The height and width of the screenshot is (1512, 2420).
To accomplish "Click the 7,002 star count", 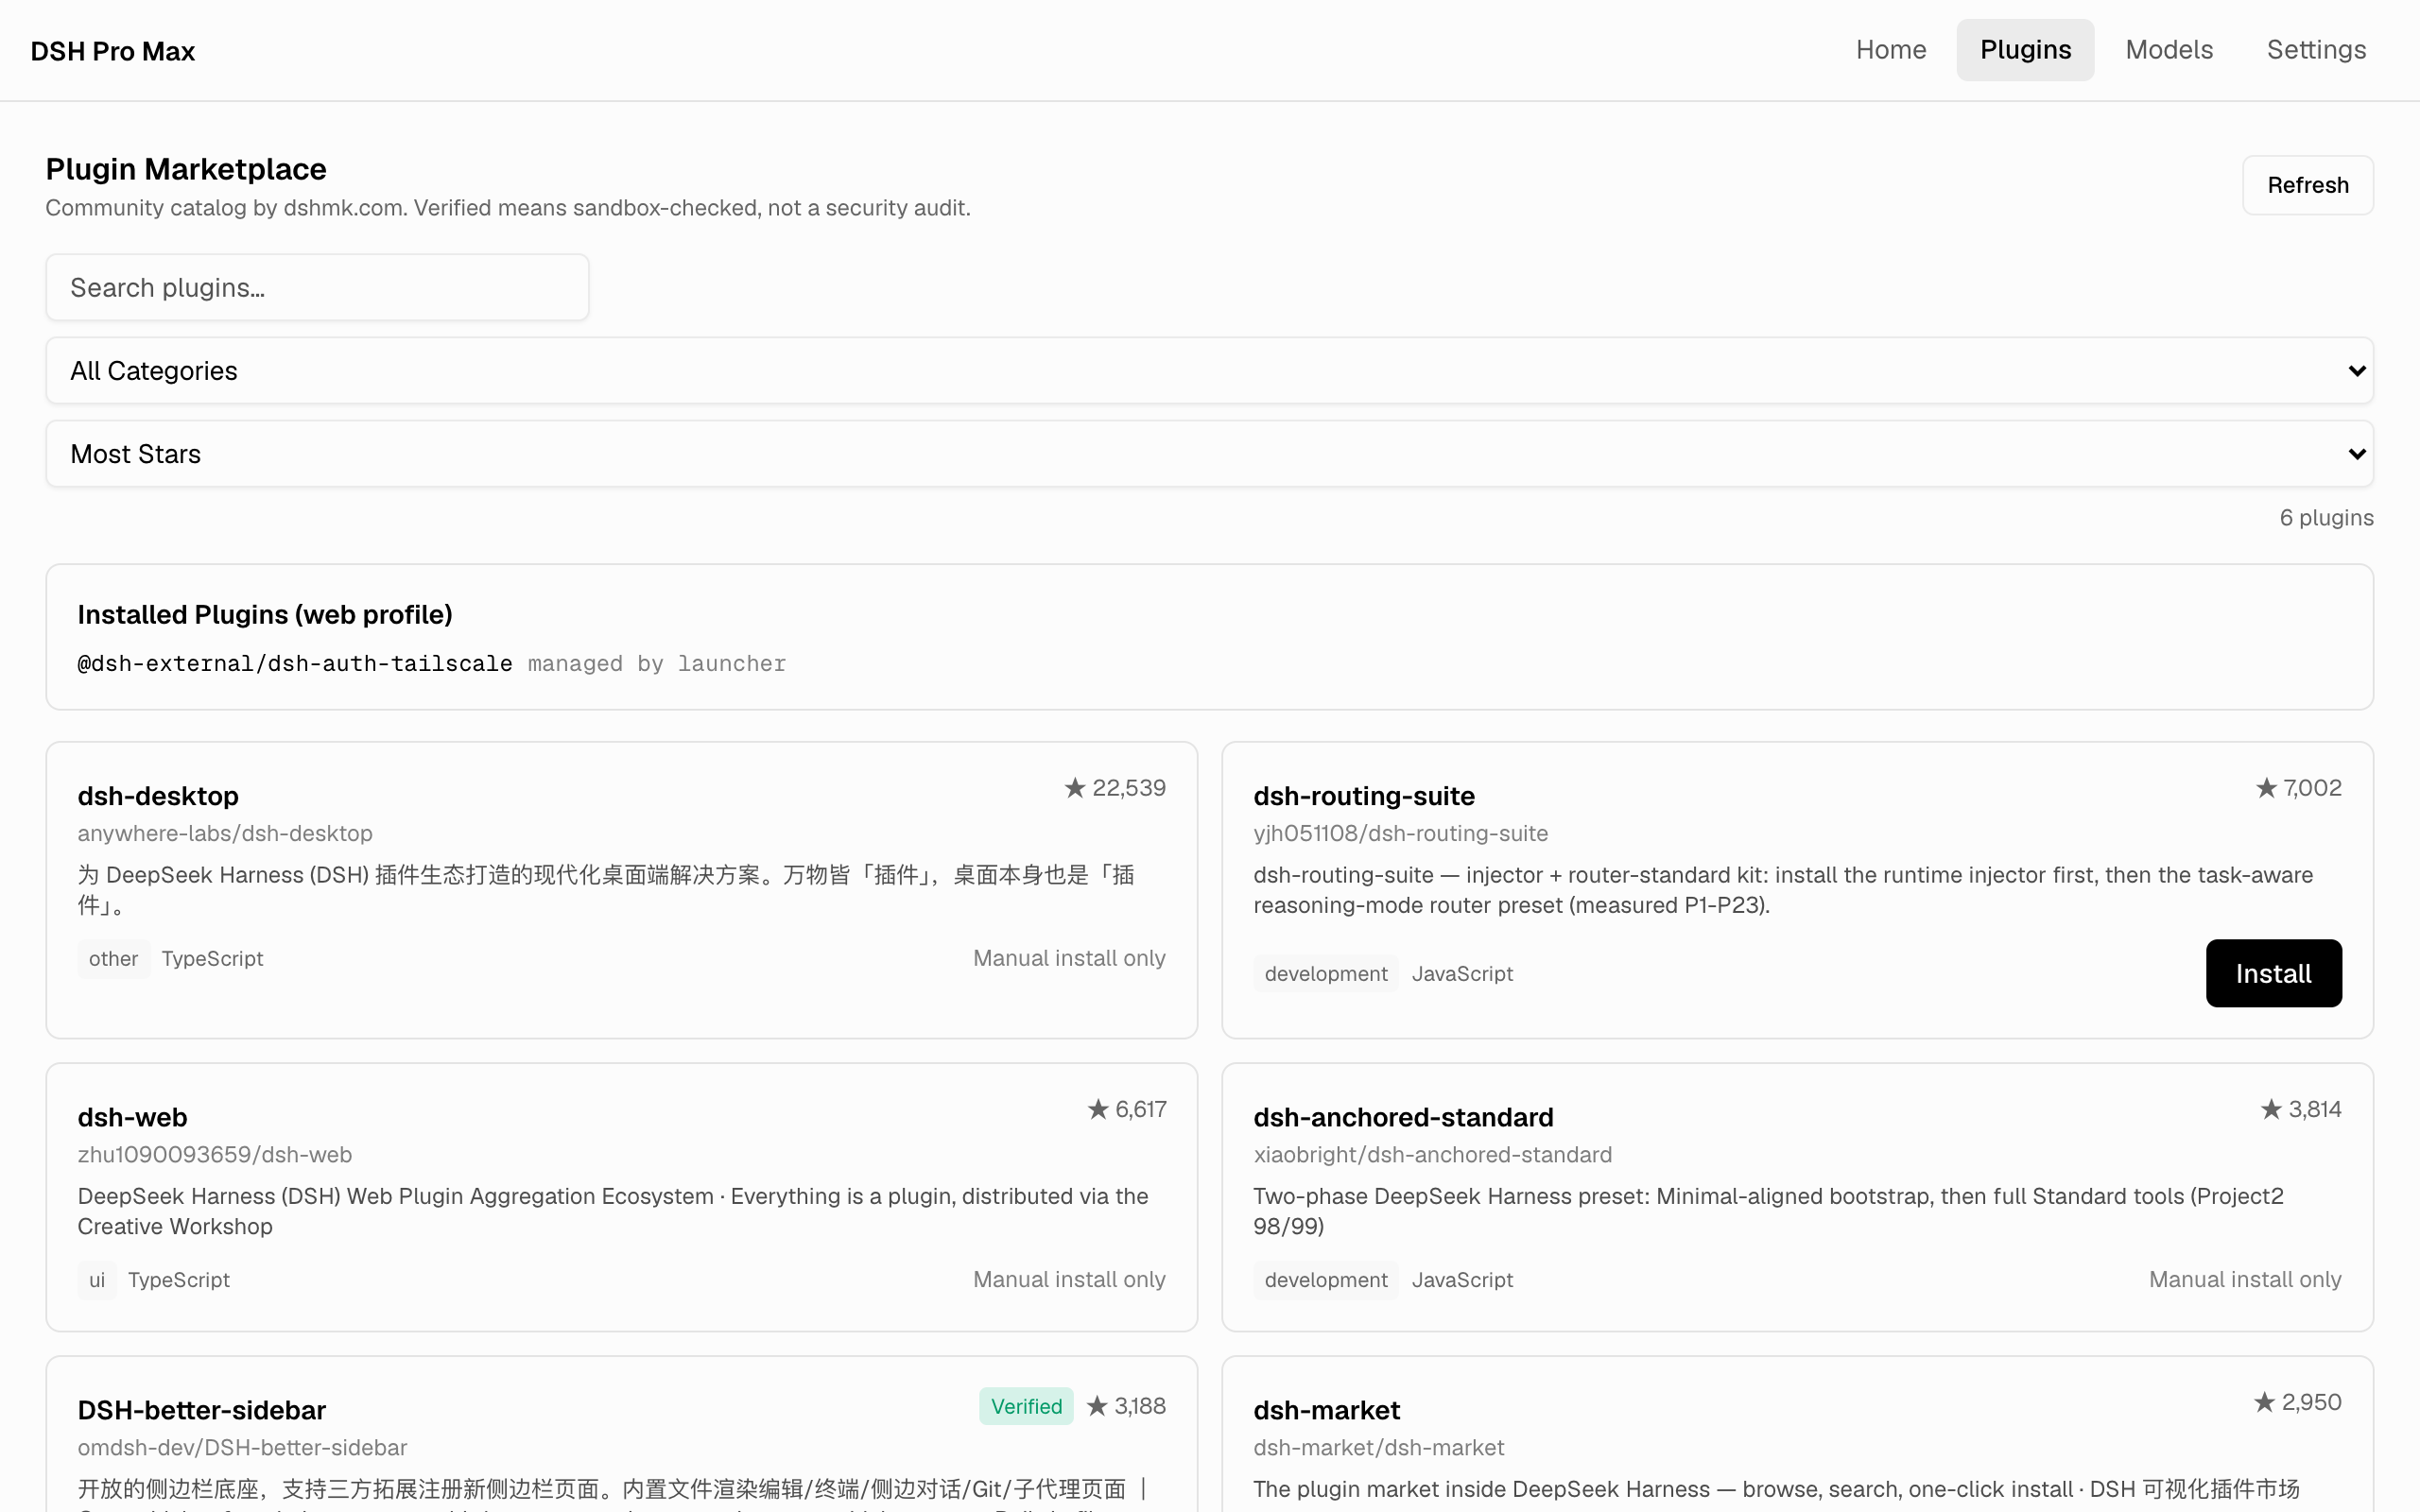I will click(x=2312, y=788).
